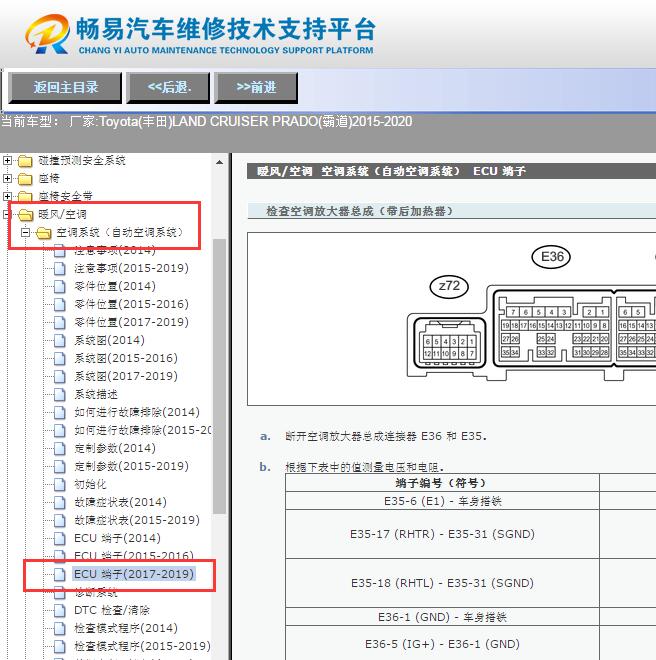Click the 暖风/空调 open folder icon
The width and height of the screenshot is (656, 660).
(26, 215)
